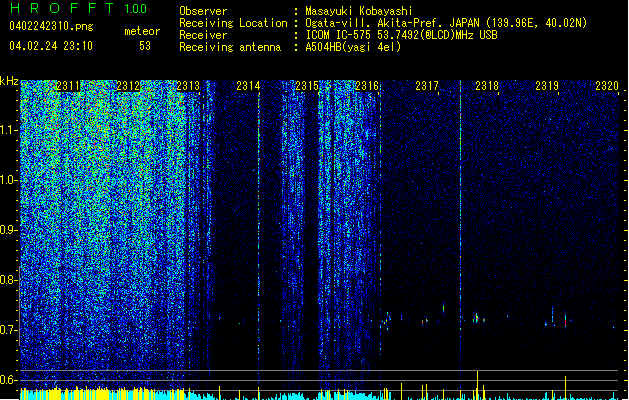Click the 0.7 kHz axis label

point(8,330)
